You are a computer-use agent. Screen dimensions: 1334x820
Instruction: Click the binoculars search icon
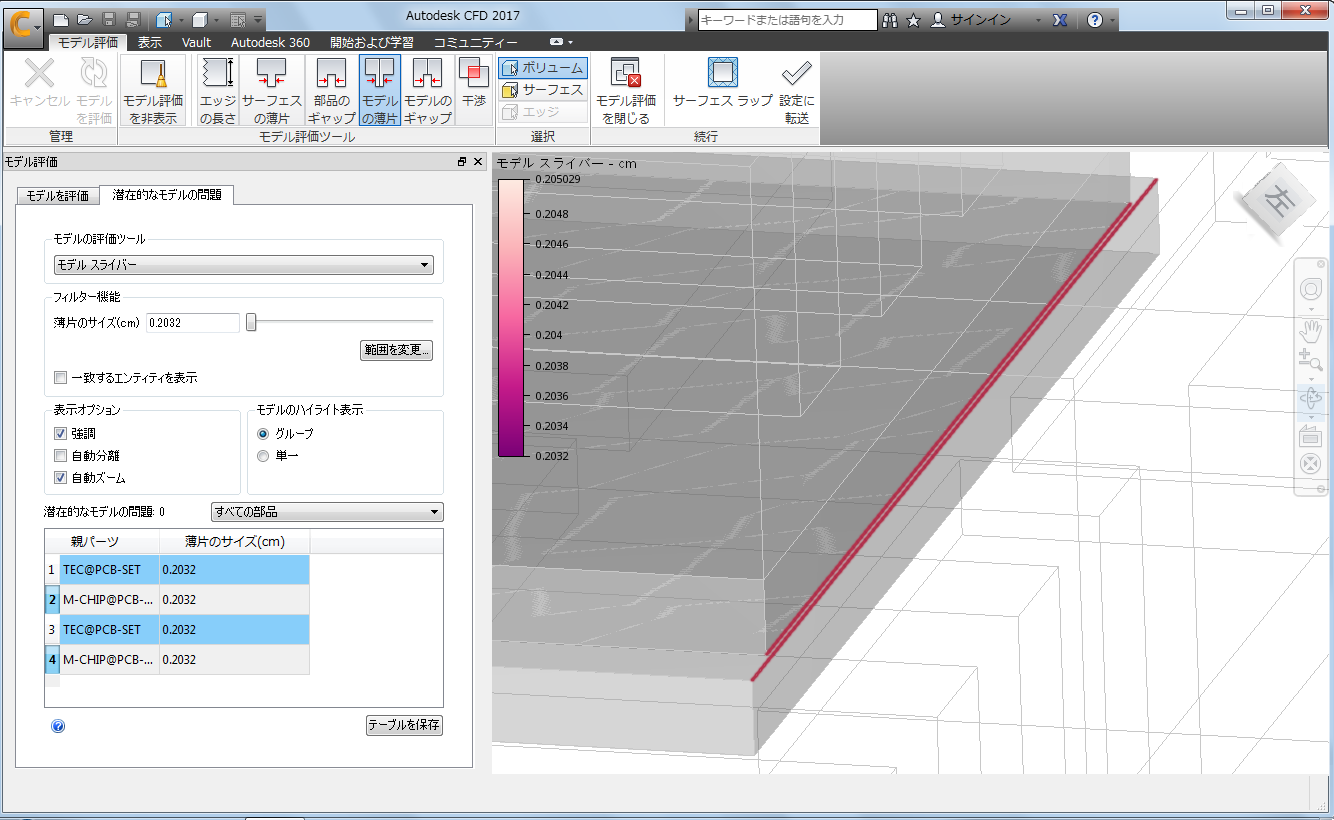[x=889, y=20]
